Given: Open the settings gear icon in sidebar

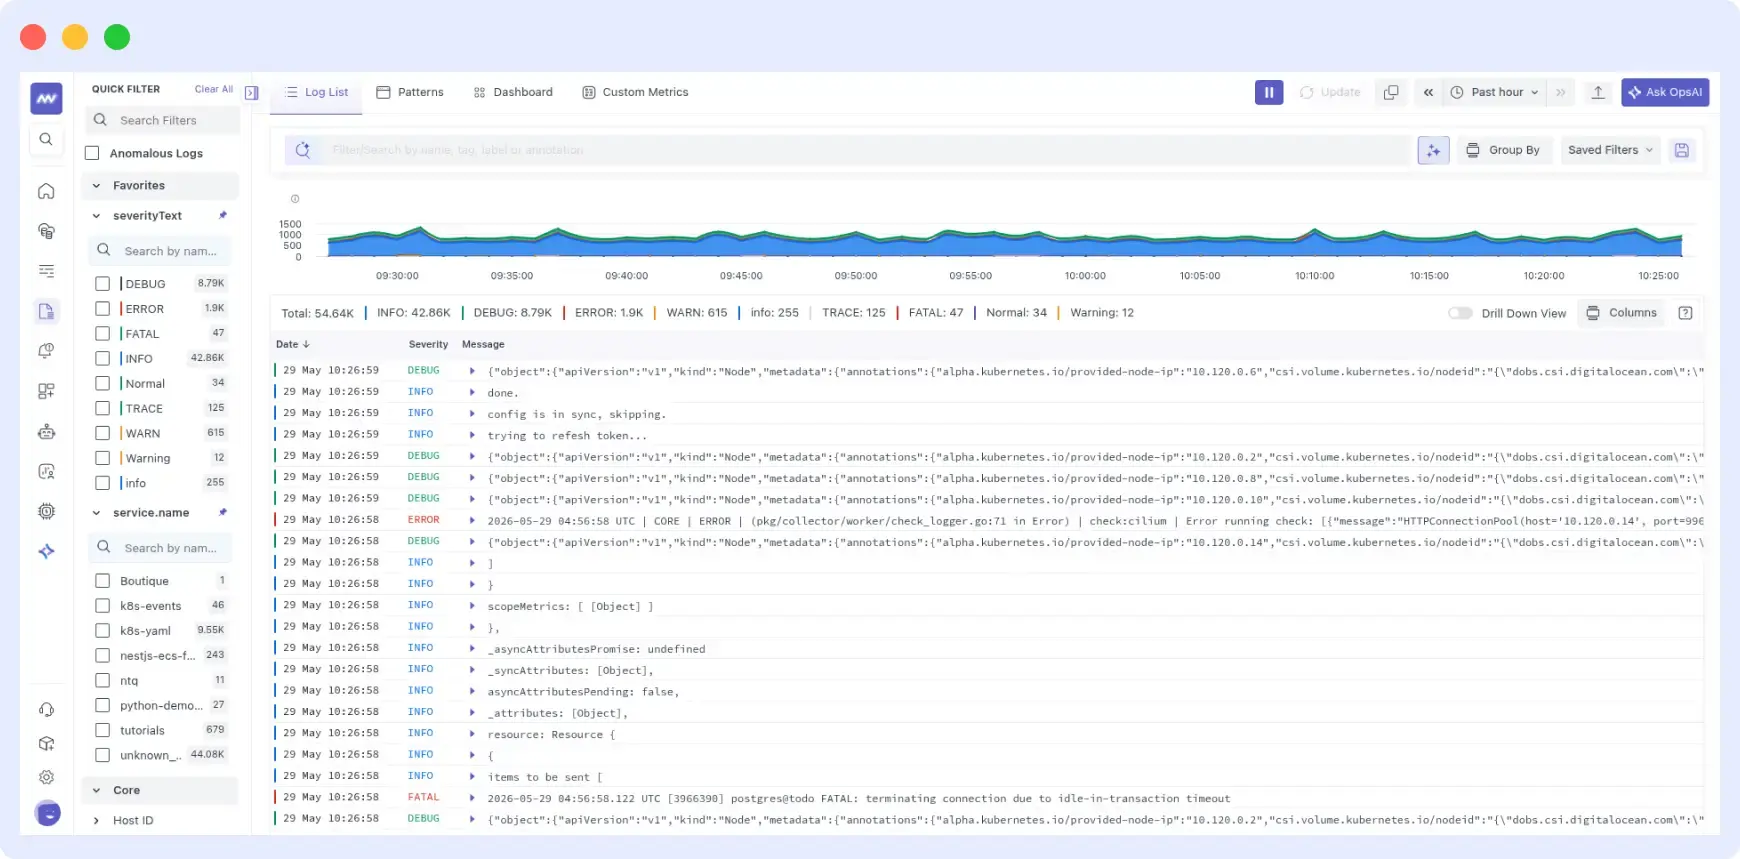Looking at the screenshot, I should pos(46,777).
